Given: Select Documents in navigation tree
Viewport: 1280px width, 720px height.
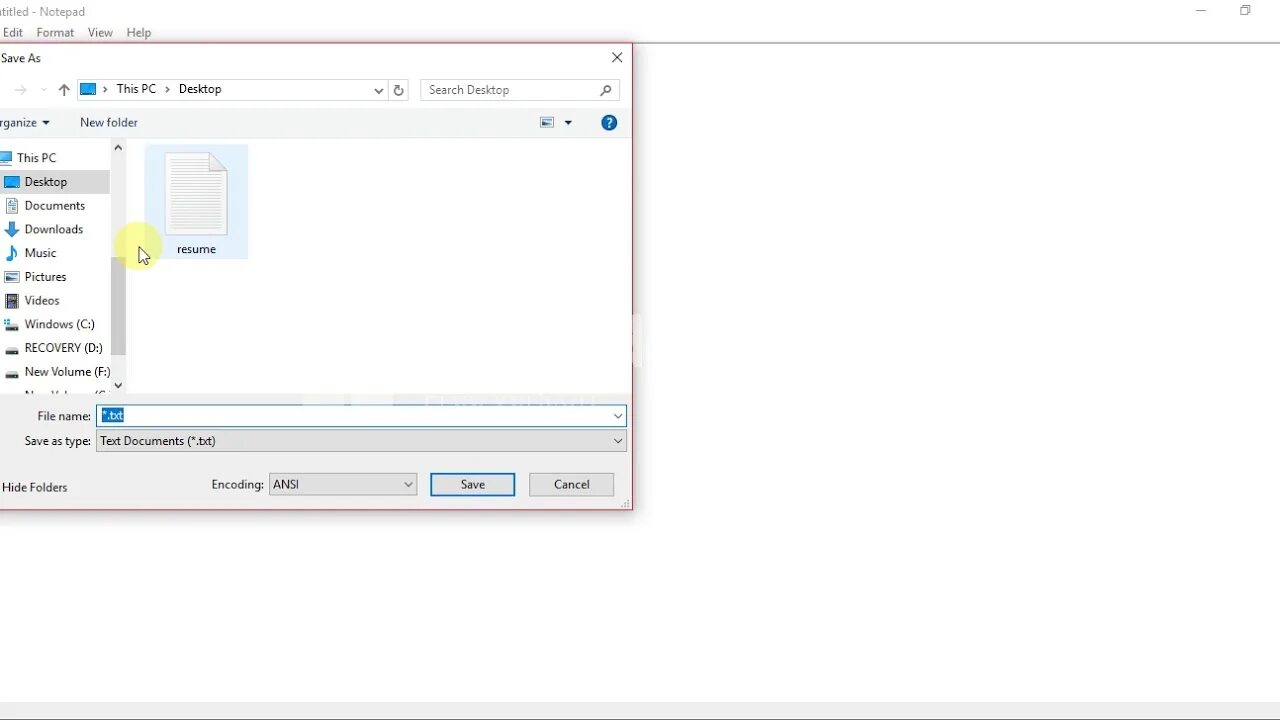Looking at the screenshot, I should pos(55,206).
